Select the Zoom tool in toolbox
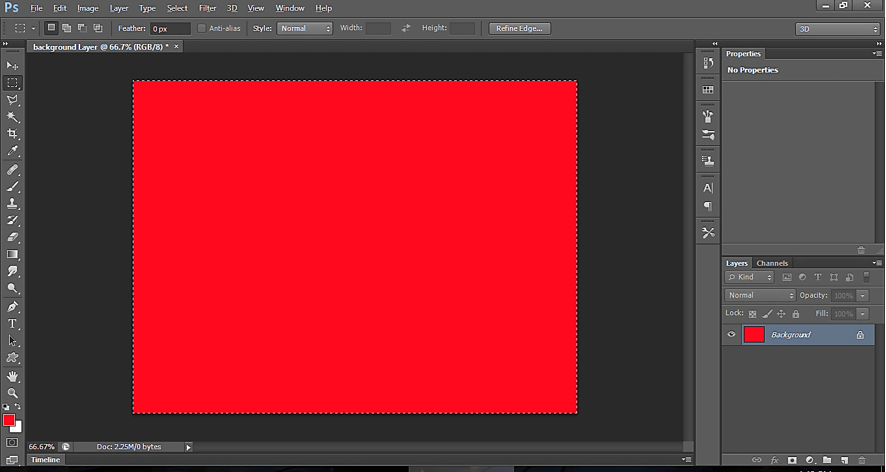Viewport: 886px width, 472px height. point(12,393)
